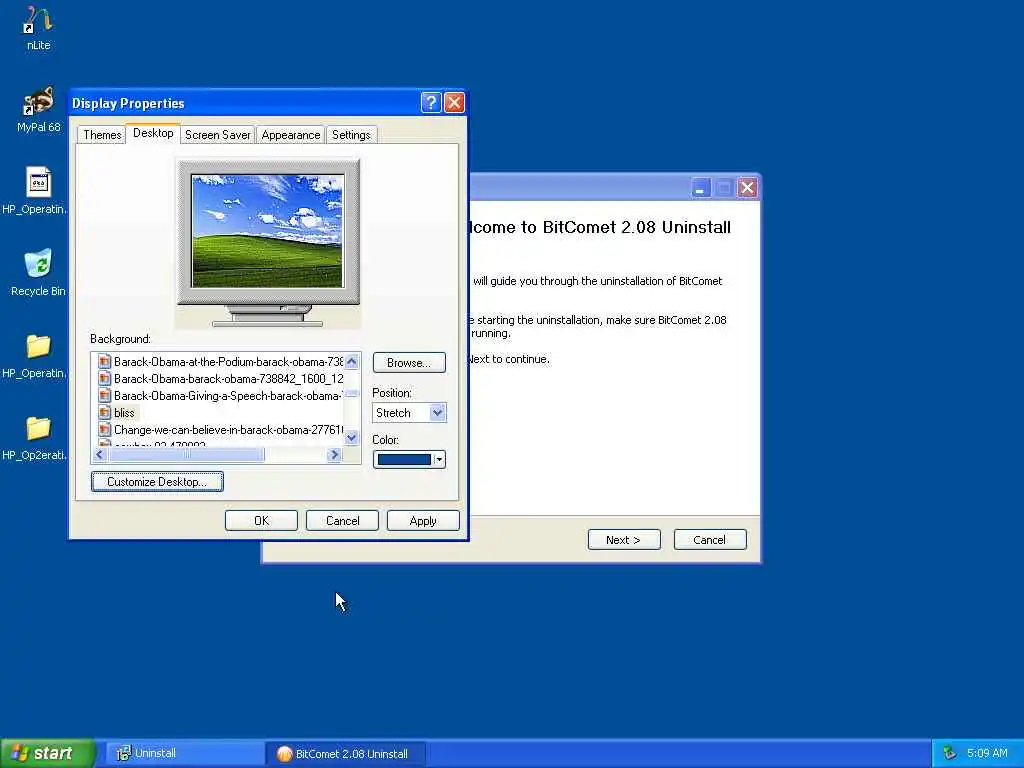Click the Change-we-can-believe-in wallpaper file icon
This screenshot has width=1024, height=768.
(104, 430)
